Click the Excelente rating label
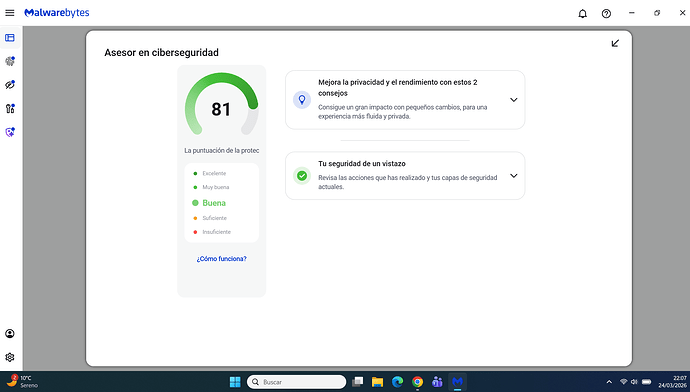The width and height of the screenshot is (690, 392). pyautogui.click(x=214, y=173)
